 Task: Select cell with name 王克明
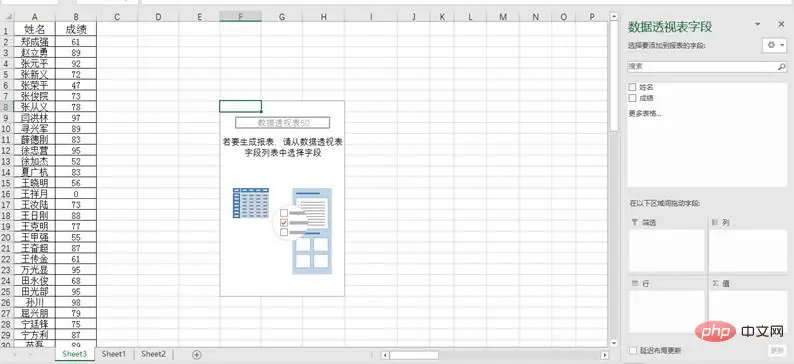[35, 226]
